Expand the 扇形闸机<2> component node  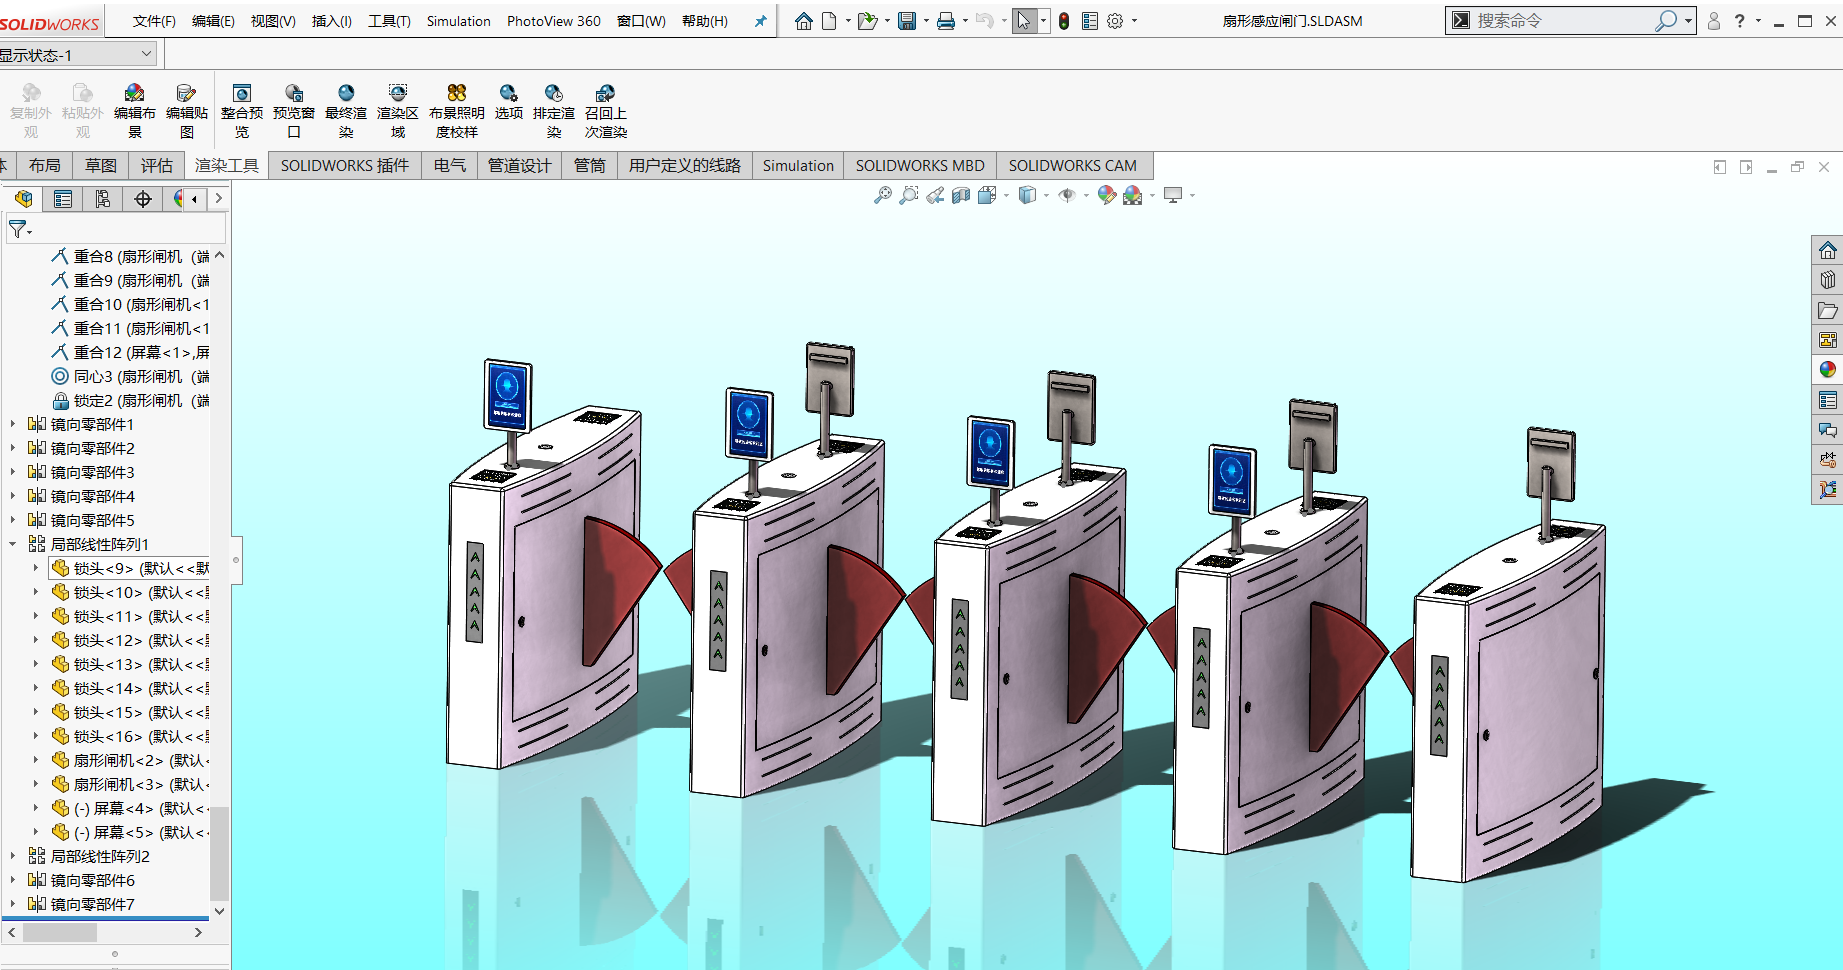[x=36, y=760]
